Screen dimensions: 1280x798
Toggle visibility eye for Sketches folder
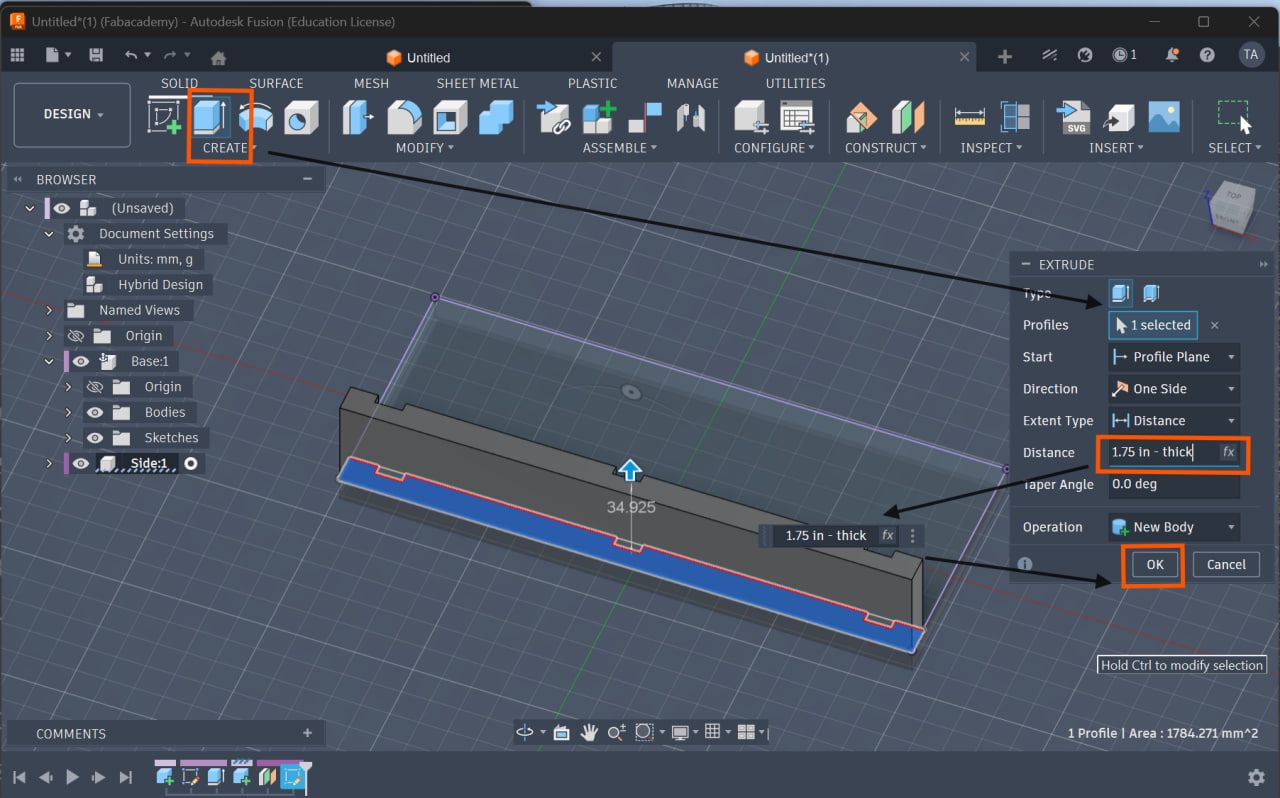[95, 438]
